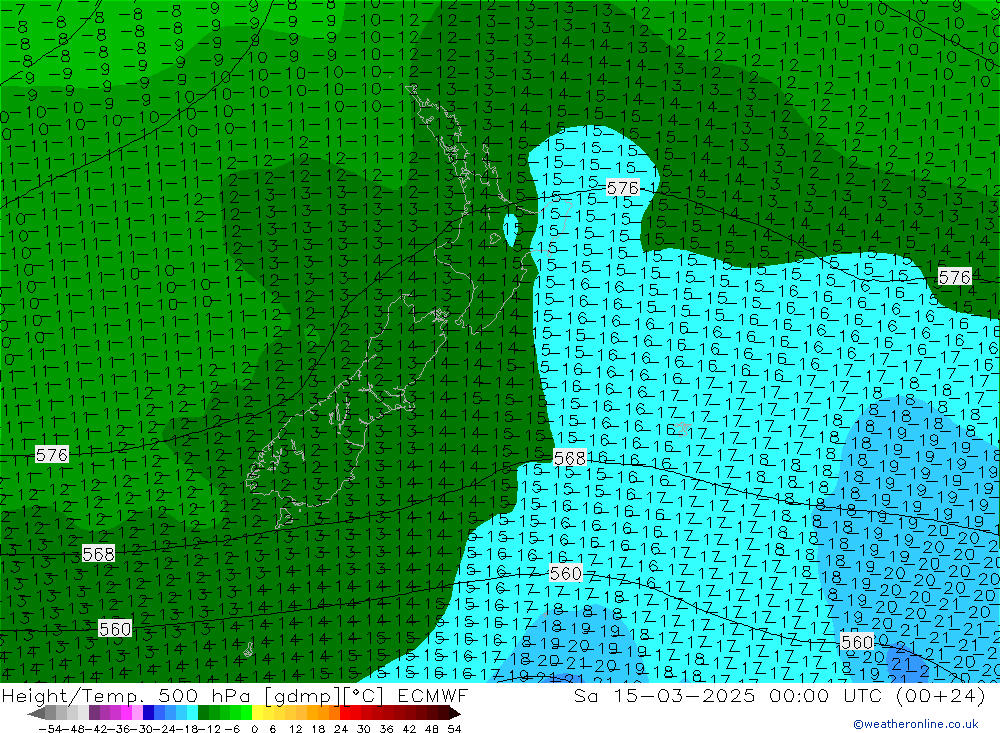Click the dark blue swatch on the color scale
The width and height of the screenshot is (1000, 733).
tap(148, 713)
